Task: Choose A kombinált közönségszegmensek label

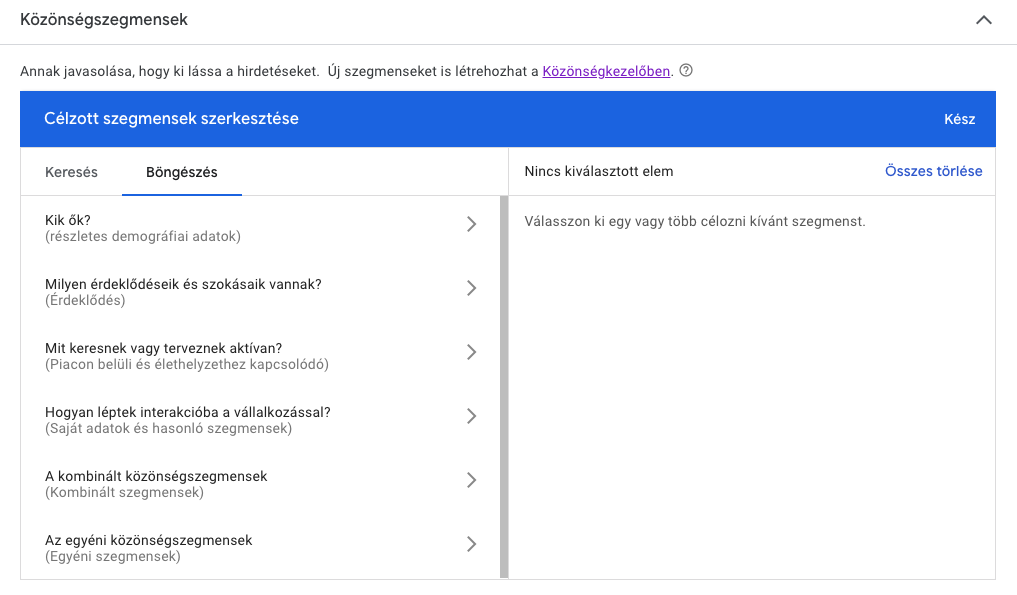Action: [156, 476]
